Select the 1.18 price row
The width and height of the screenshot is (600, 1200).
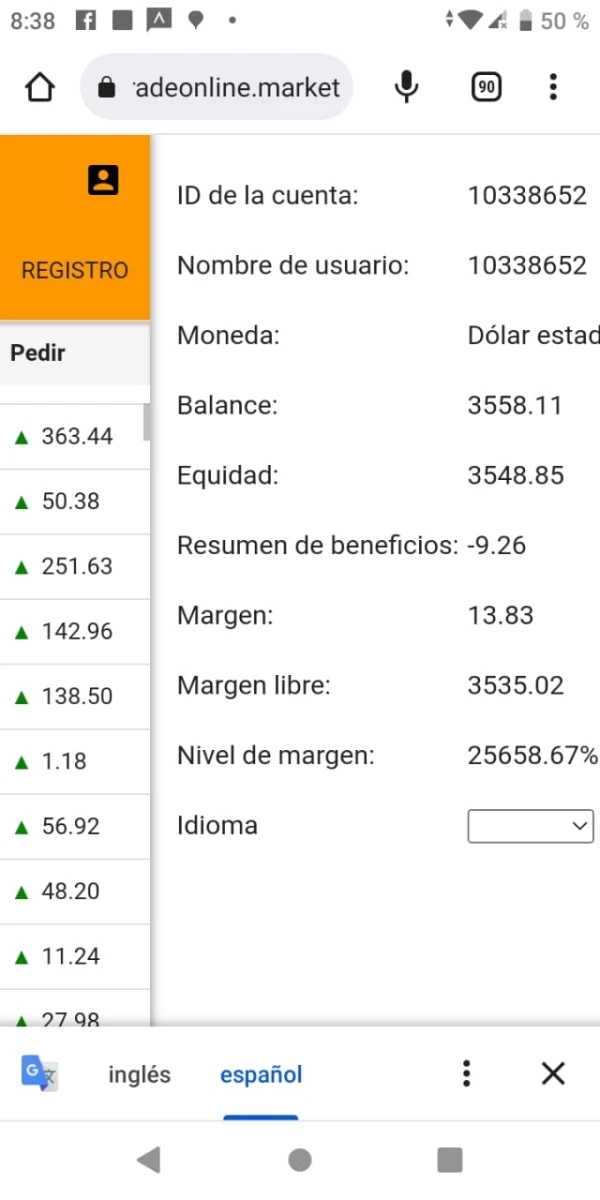tap(75, 761)
